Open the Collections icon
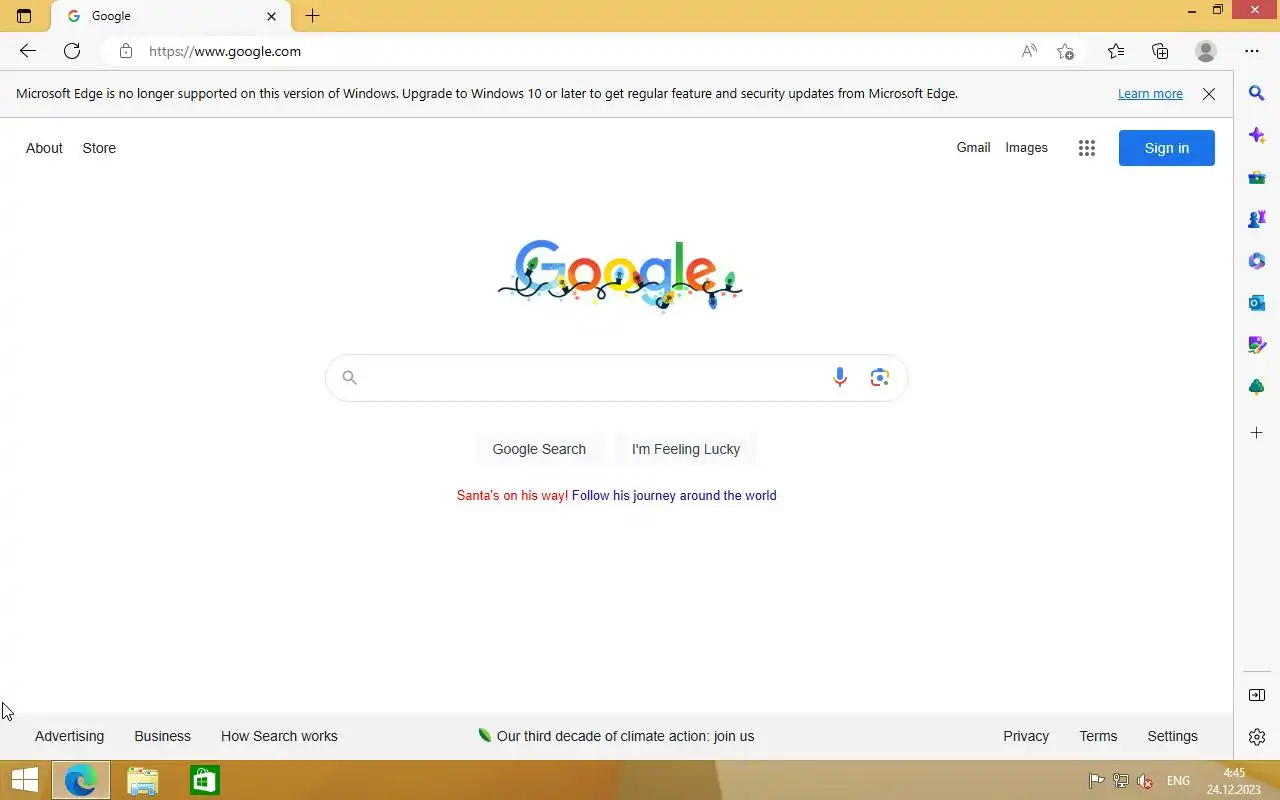This screenshot has width=1280, height=800. point(1160,51)
